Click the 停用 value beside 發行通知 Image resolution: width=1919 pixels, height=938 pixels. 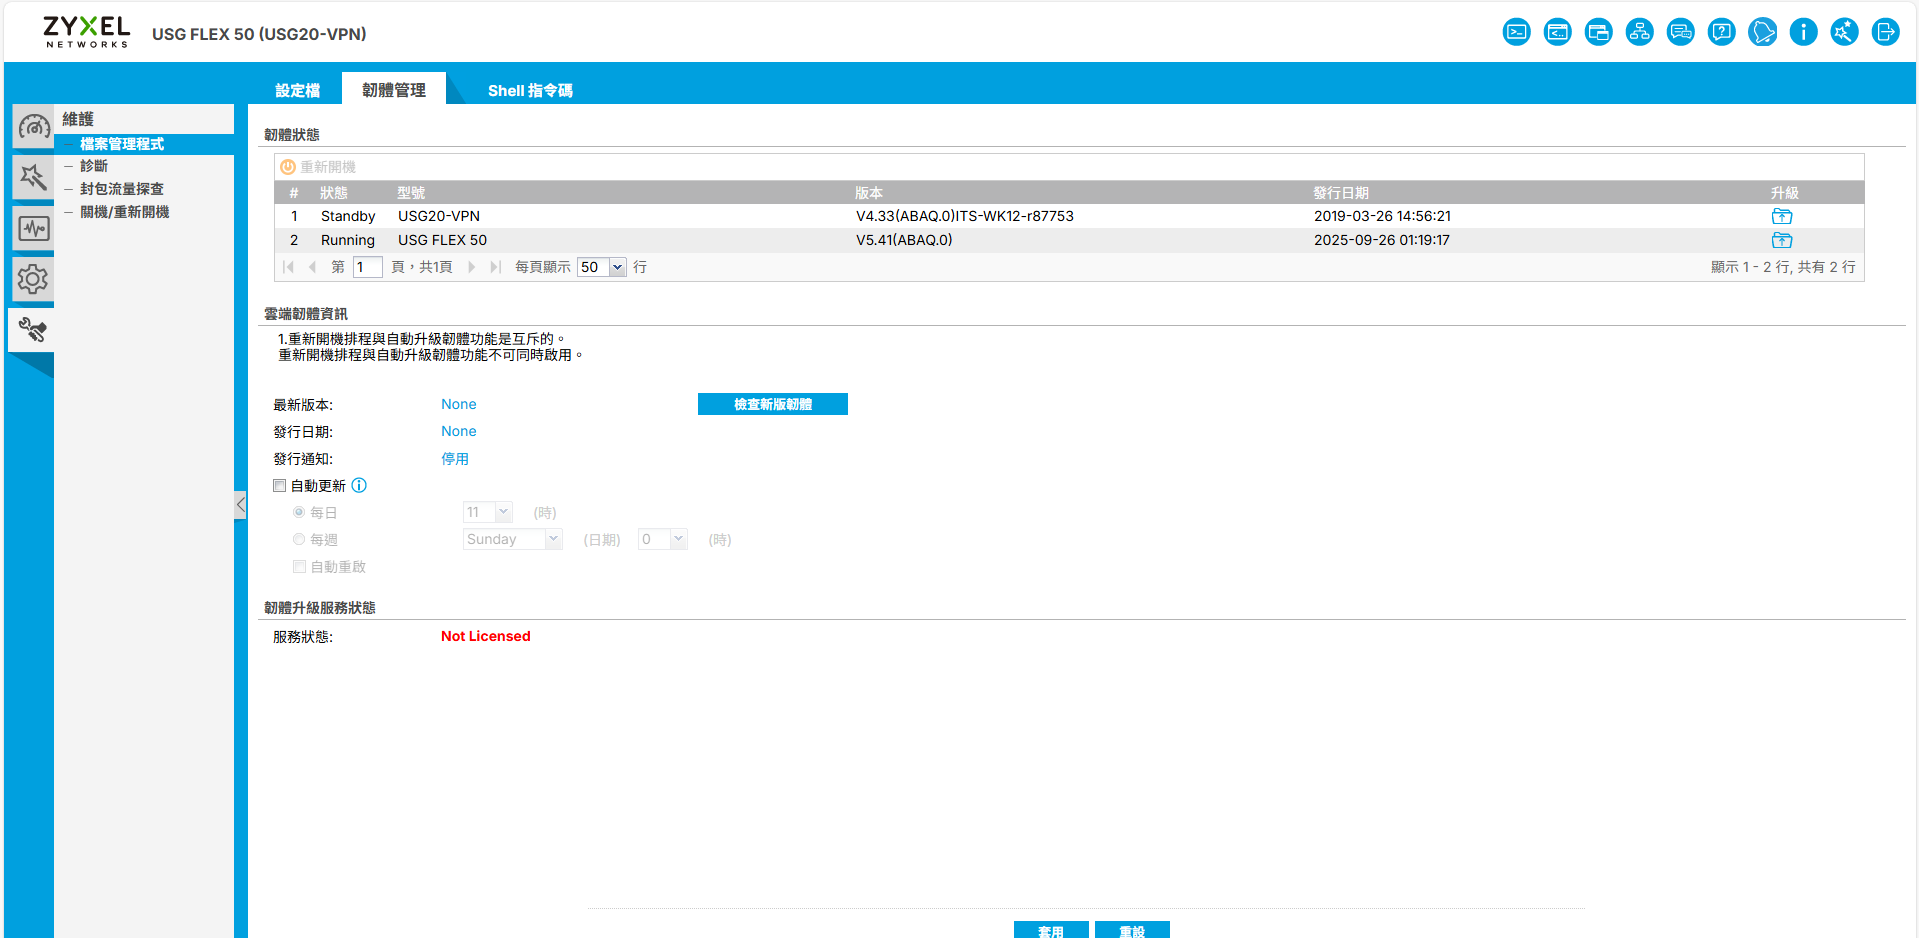[455, 459]
